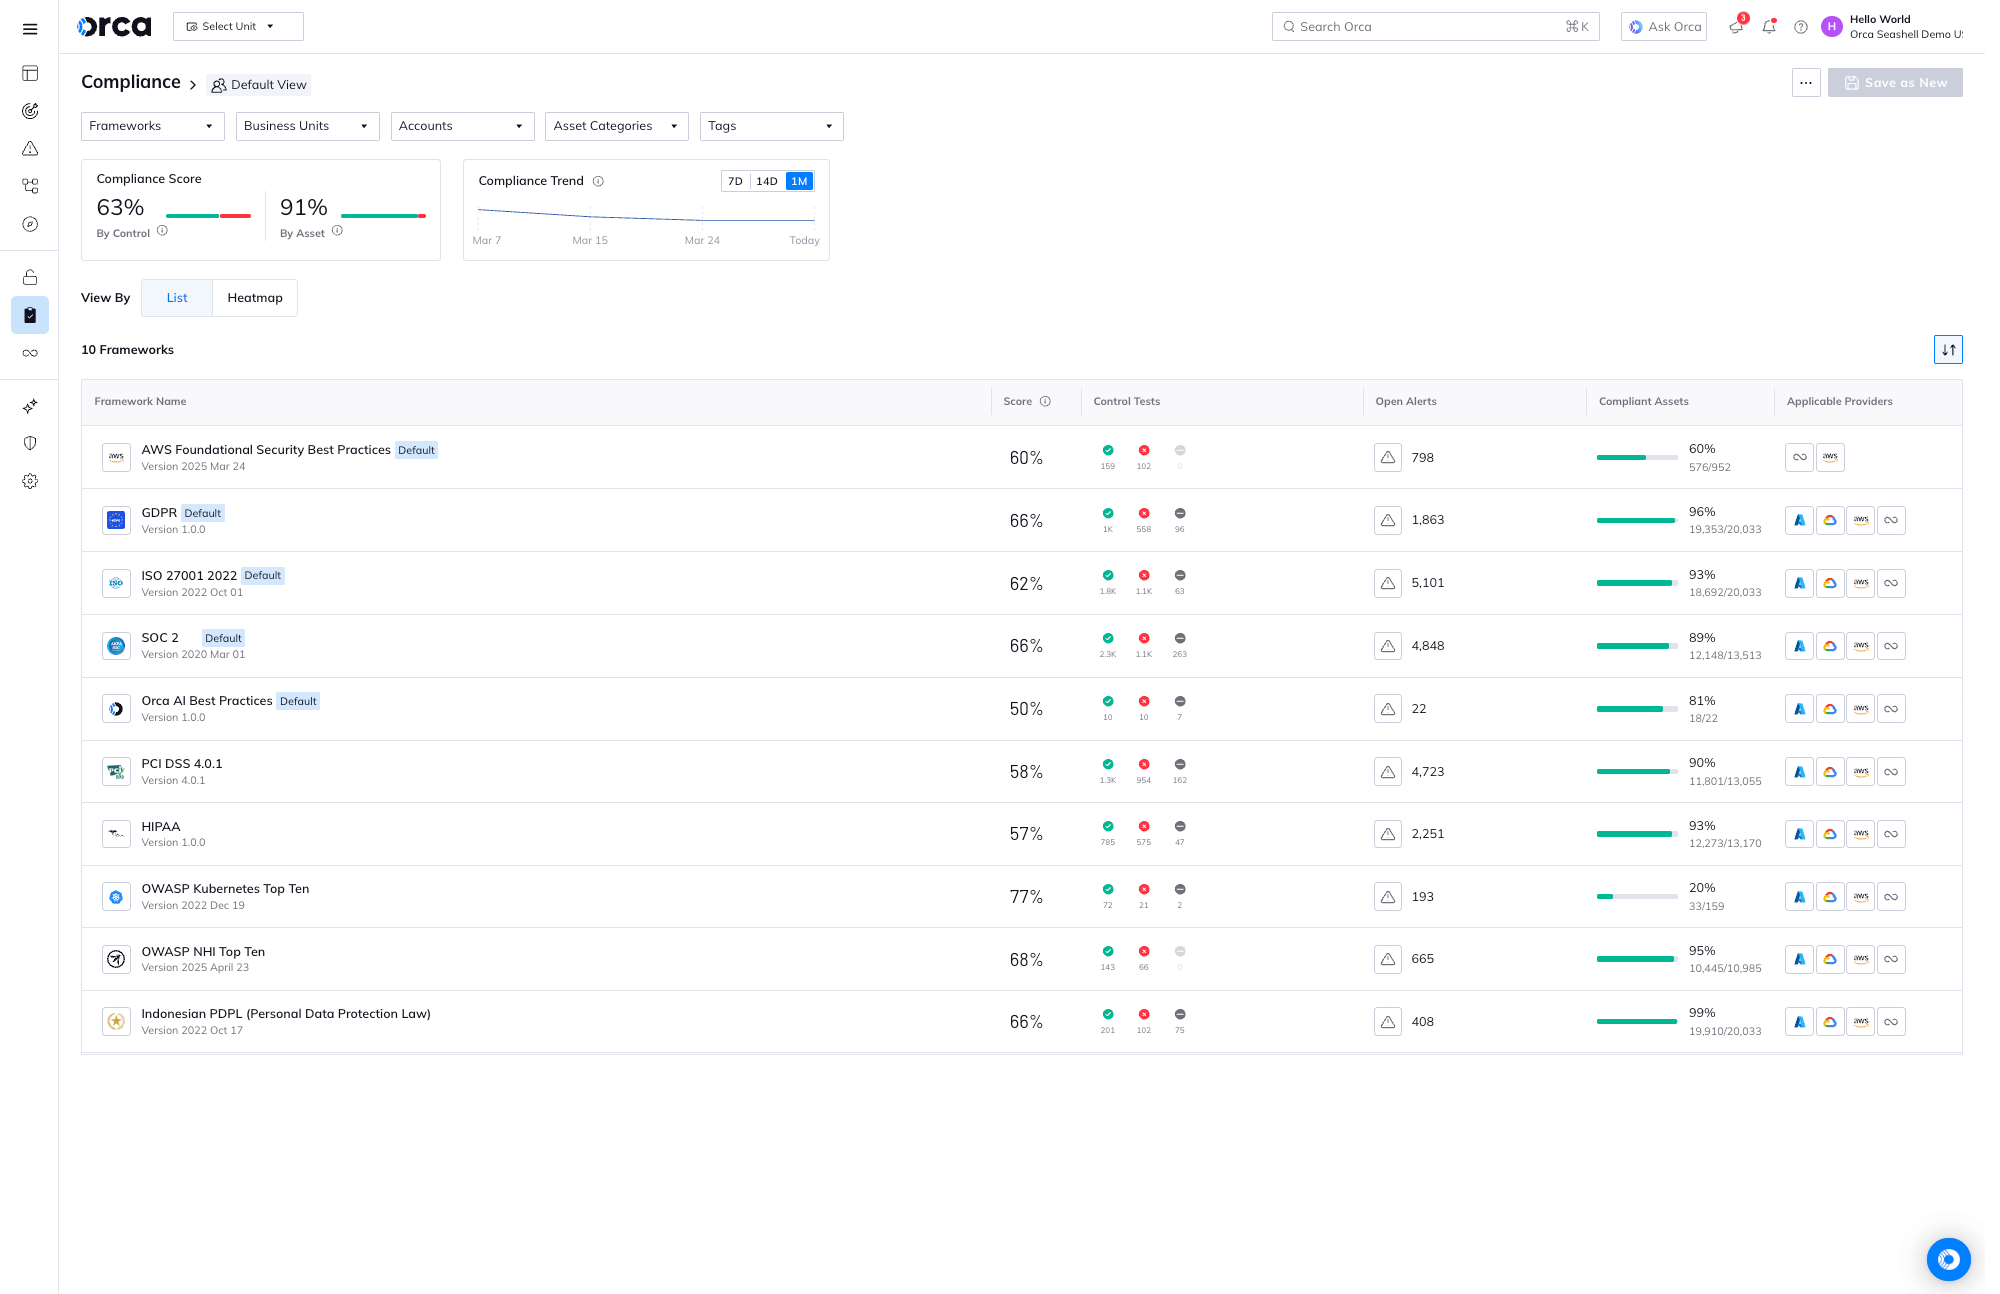Open the compass discovery icon in sidebar
The width and height of the screenshot is (2000, 1294).
[x=30, y=224]
